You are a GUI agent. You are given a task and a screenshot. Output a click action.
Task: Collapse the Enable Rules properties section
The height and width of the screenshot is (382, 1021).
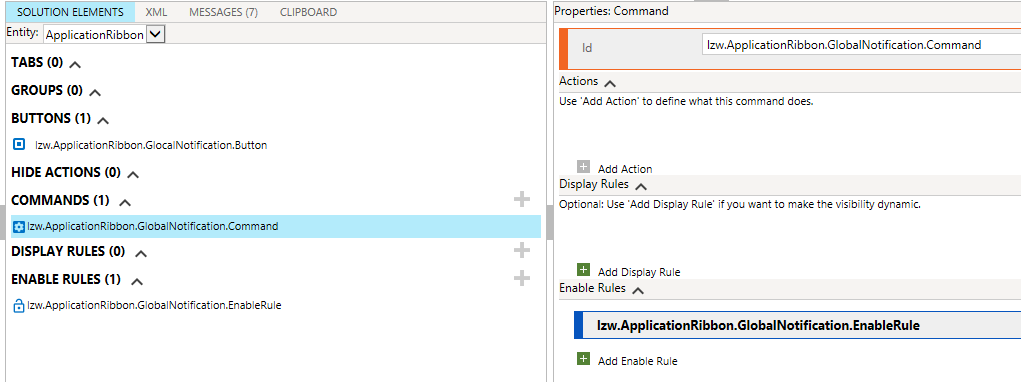(x=638, y=290)
